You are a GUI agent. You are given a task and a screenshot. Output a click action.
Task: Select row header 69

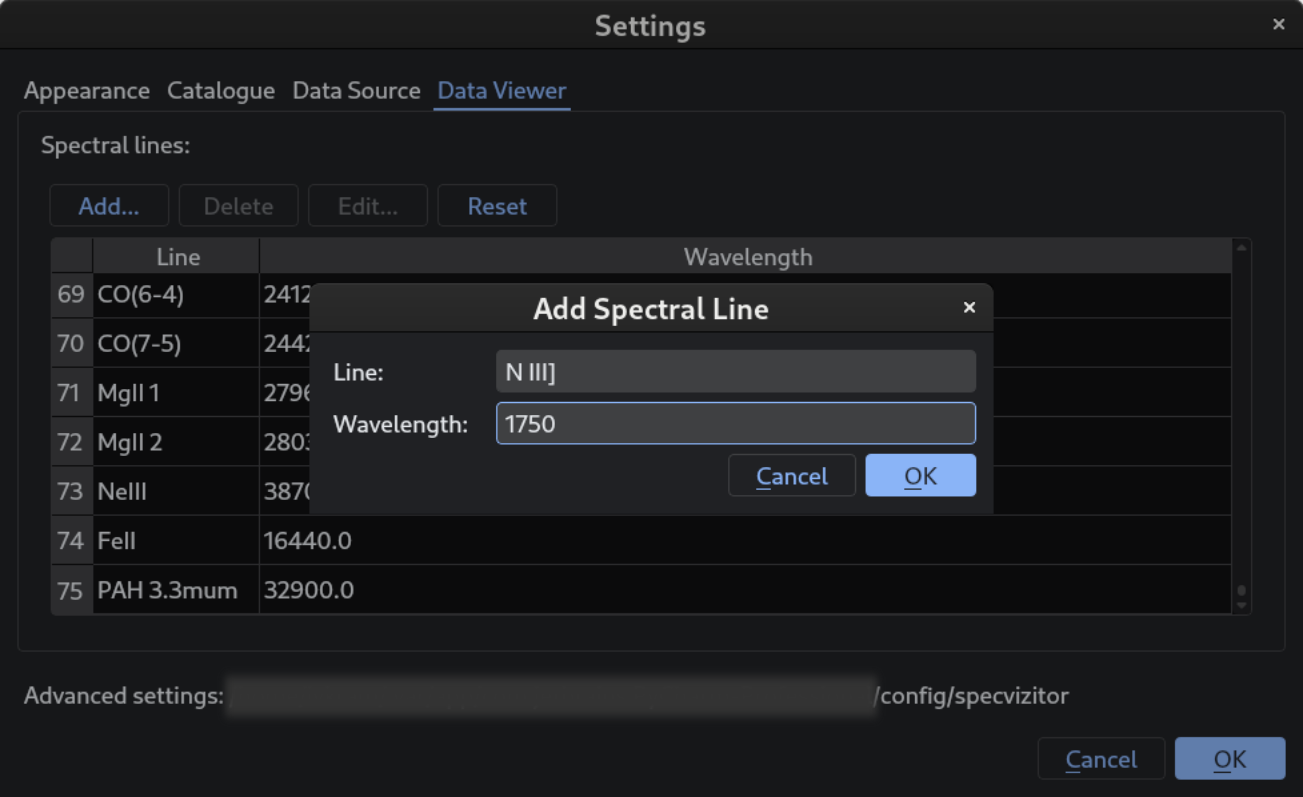coord(71,295)
